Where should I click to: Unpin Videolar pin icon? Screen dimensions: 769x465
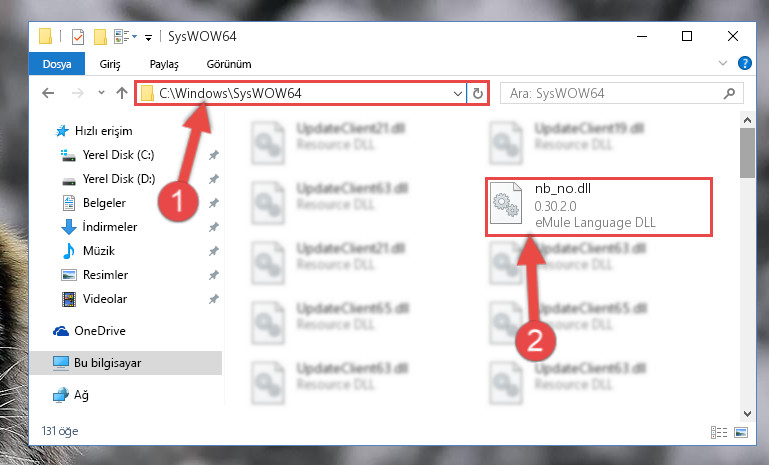coord(213,299)
